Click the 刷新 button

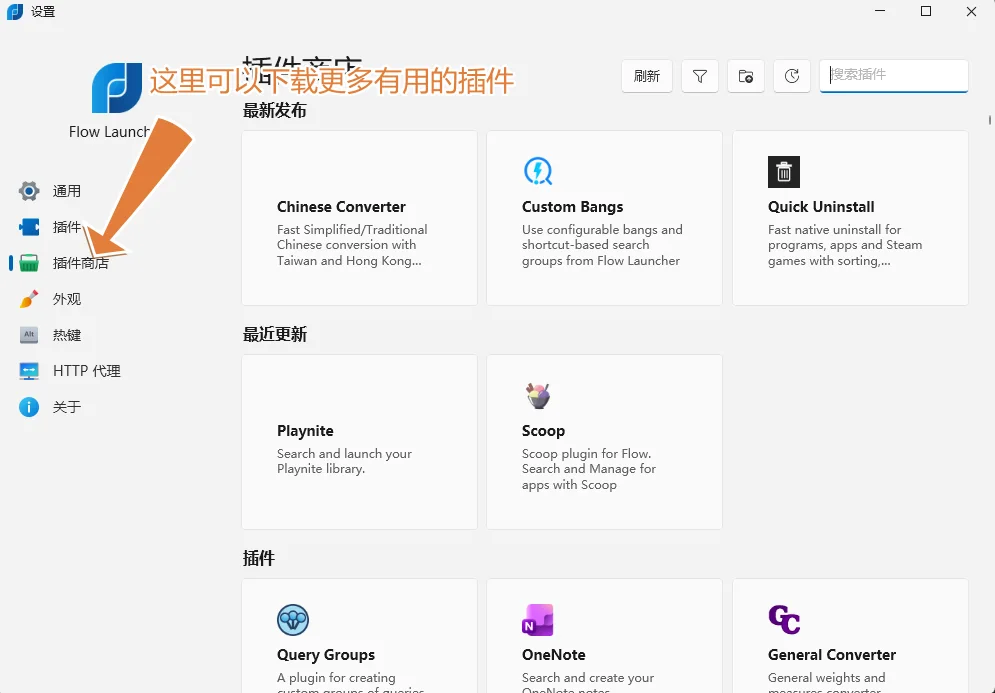pyautogui.click(x=647, y=76)
